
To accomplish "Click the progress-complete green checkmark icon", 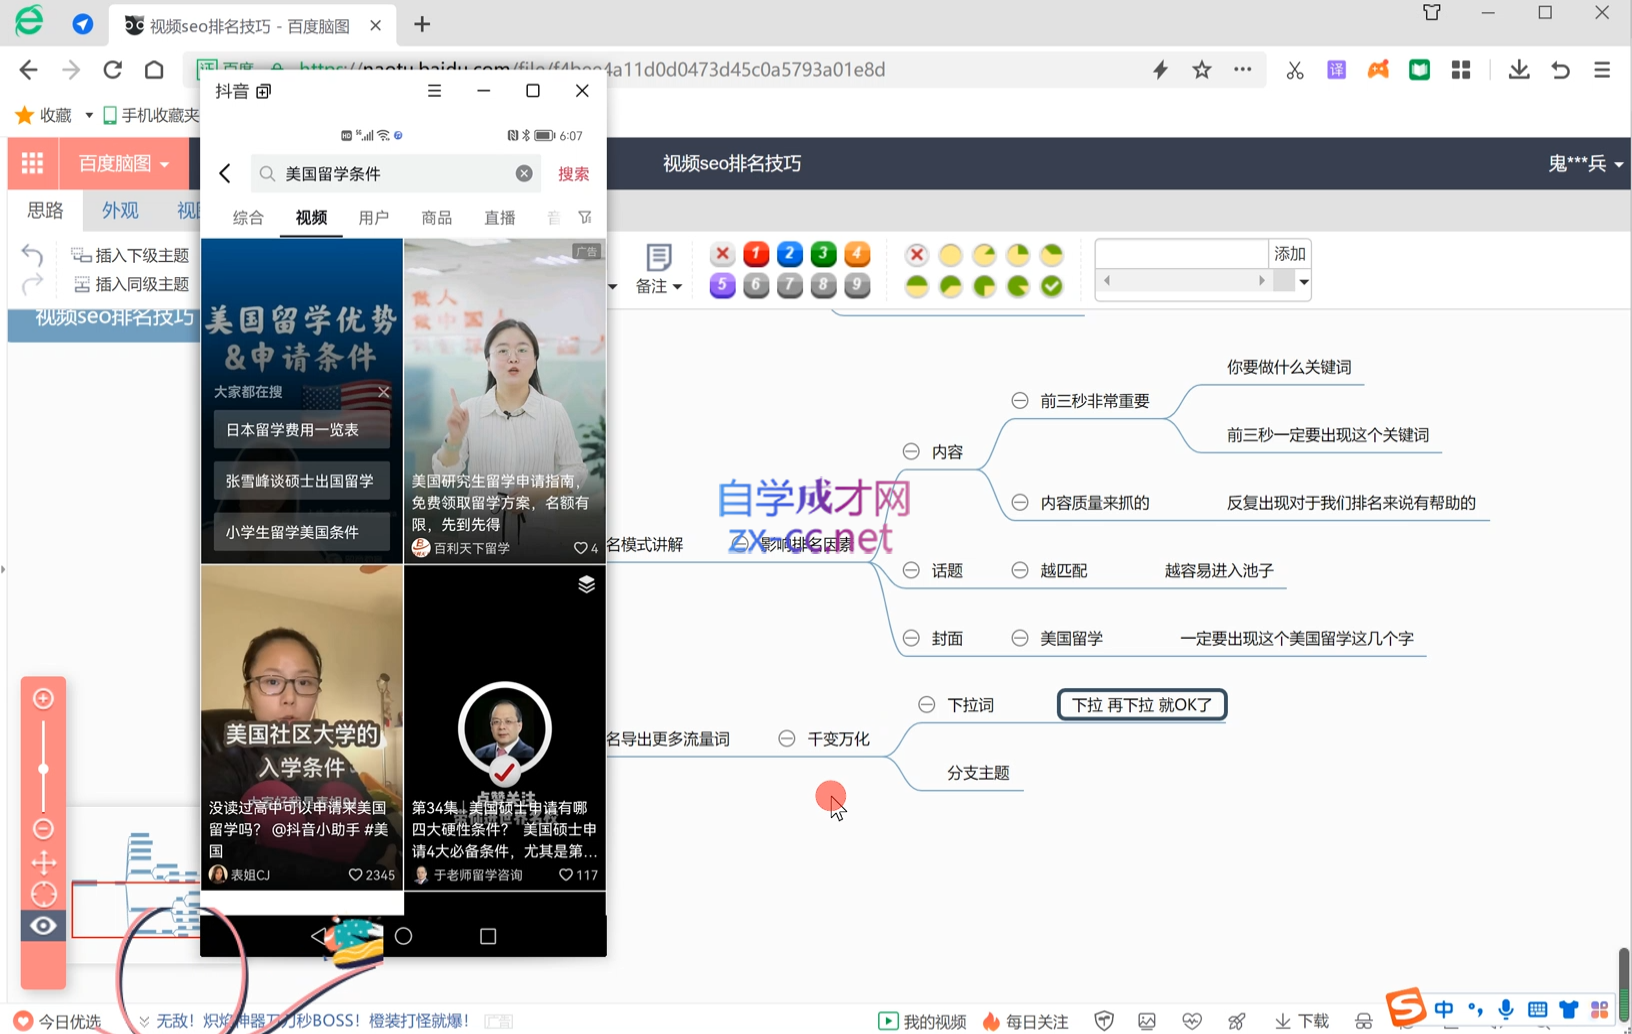I will (1051, 286).
